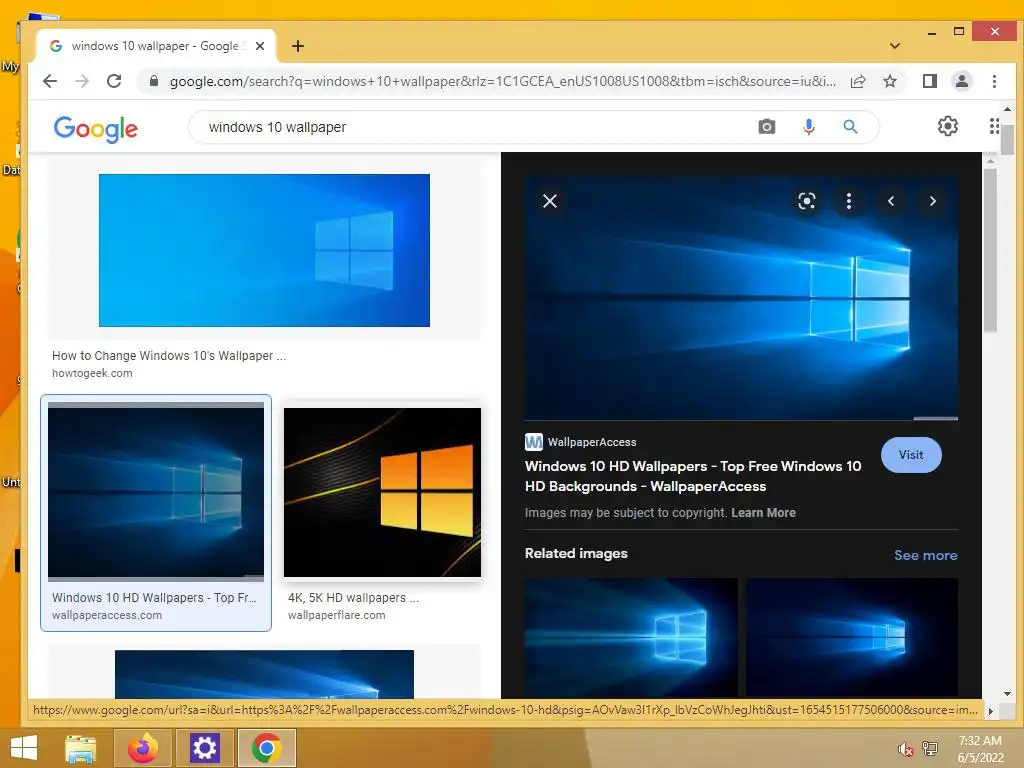Image resolution: width=1024 pixels, height=768 pixels.
Task: Show the previous image in the preview
Action: tap(891, 201)
